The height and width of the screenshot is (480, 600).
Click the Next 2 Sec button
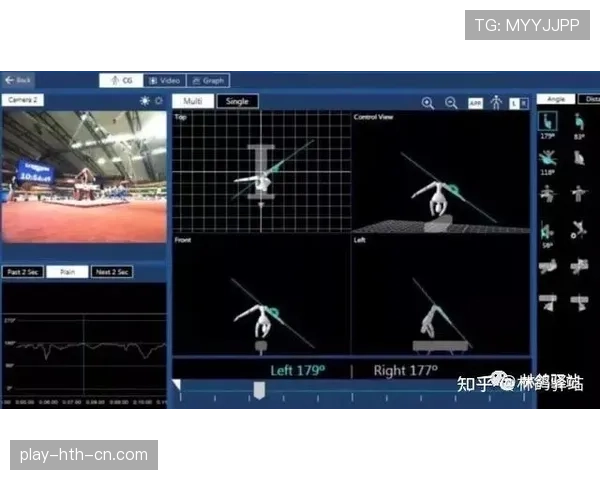[x=112, y=272]
